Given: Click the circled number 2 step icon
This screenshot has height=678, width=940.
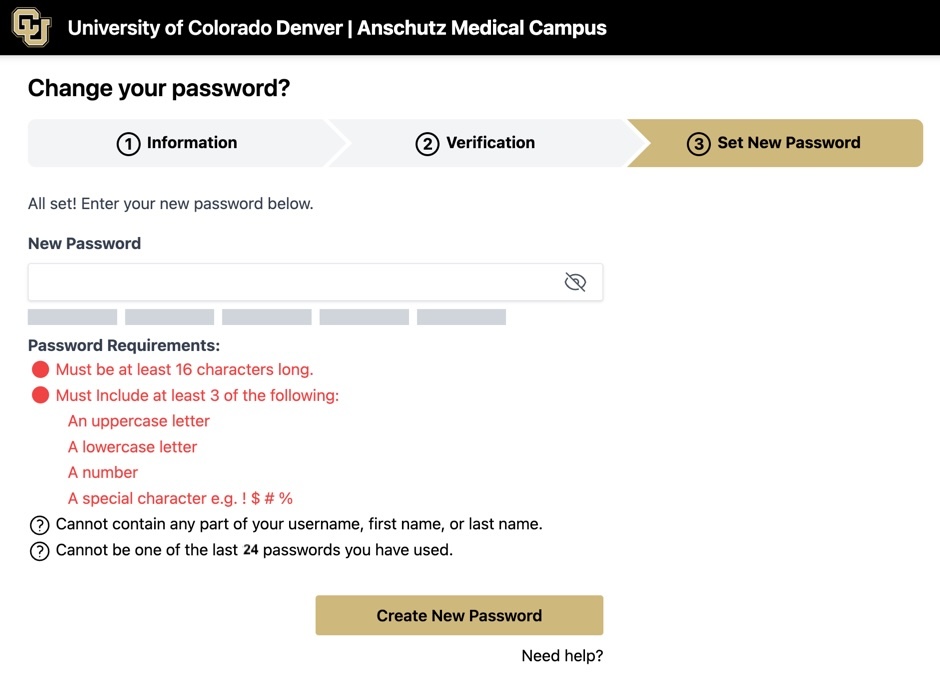Looking at the screenshot, I should point(427,144).
